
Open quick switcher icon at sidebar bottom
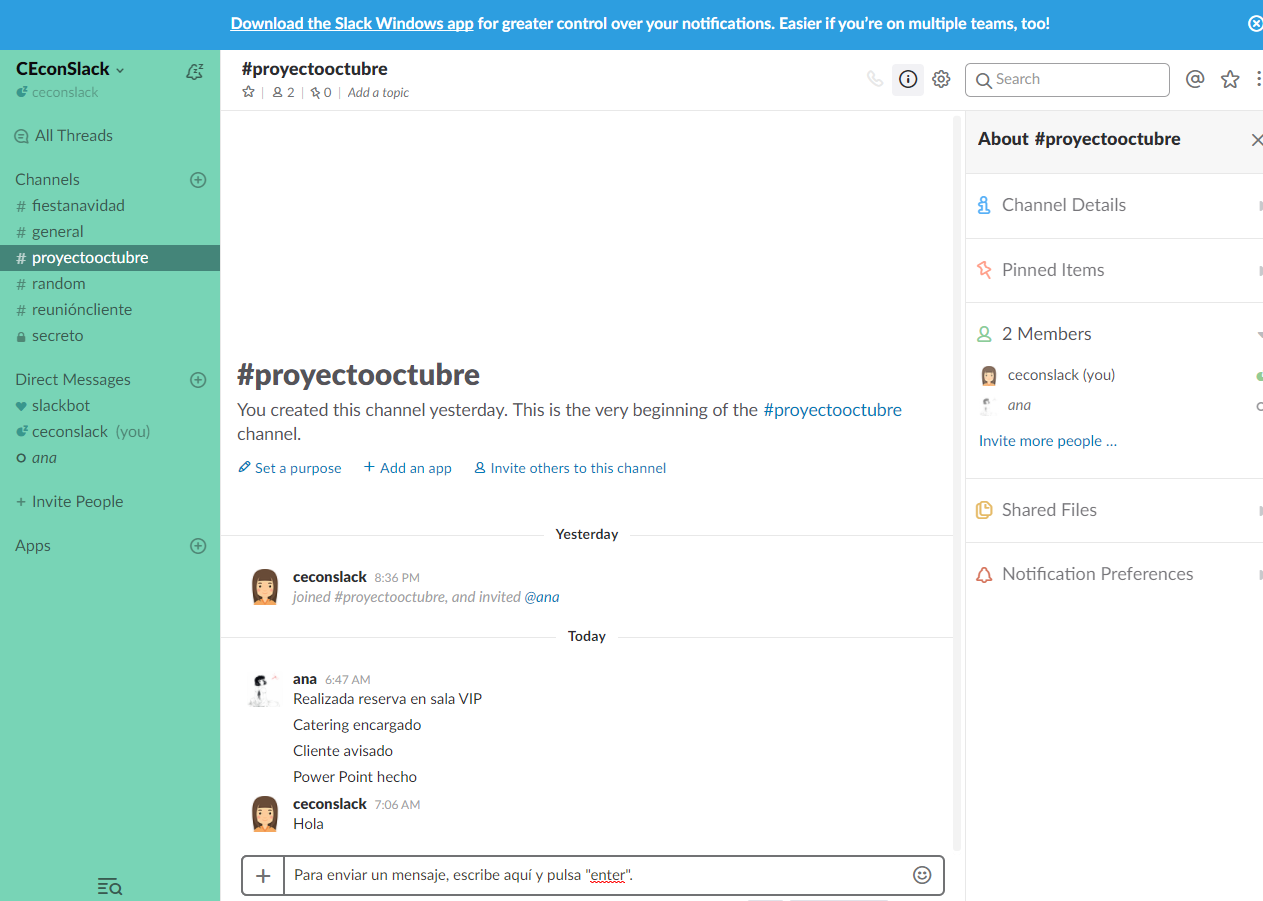pyautogui.click(x=110, y=886)
